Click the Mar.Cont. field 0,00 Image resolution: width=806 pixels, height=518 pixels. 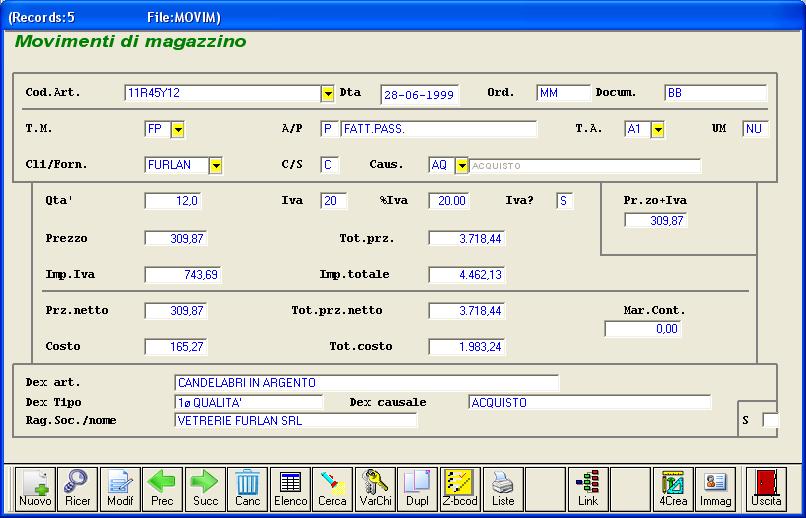(643, 329)
